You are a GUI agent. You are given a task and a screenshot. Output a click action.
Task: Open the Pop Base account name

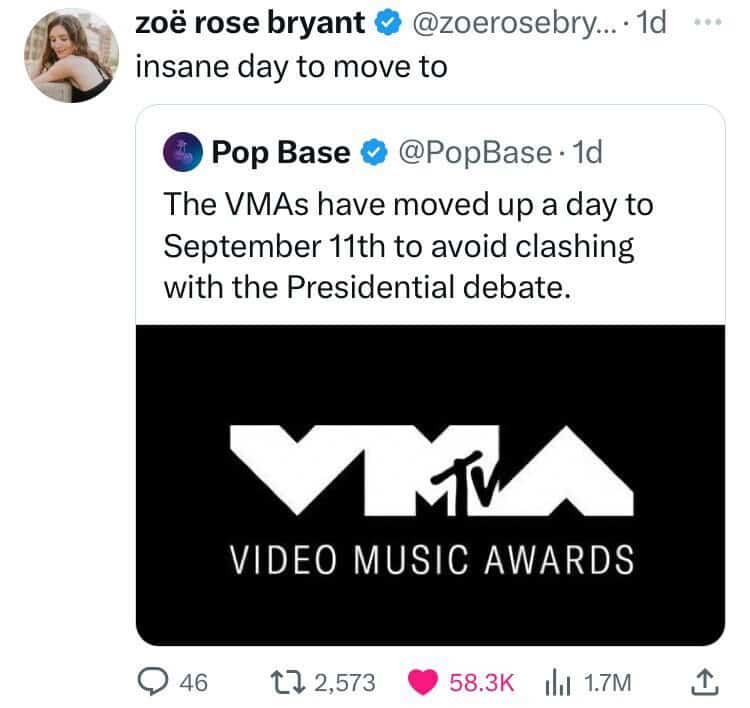[281, 153]
